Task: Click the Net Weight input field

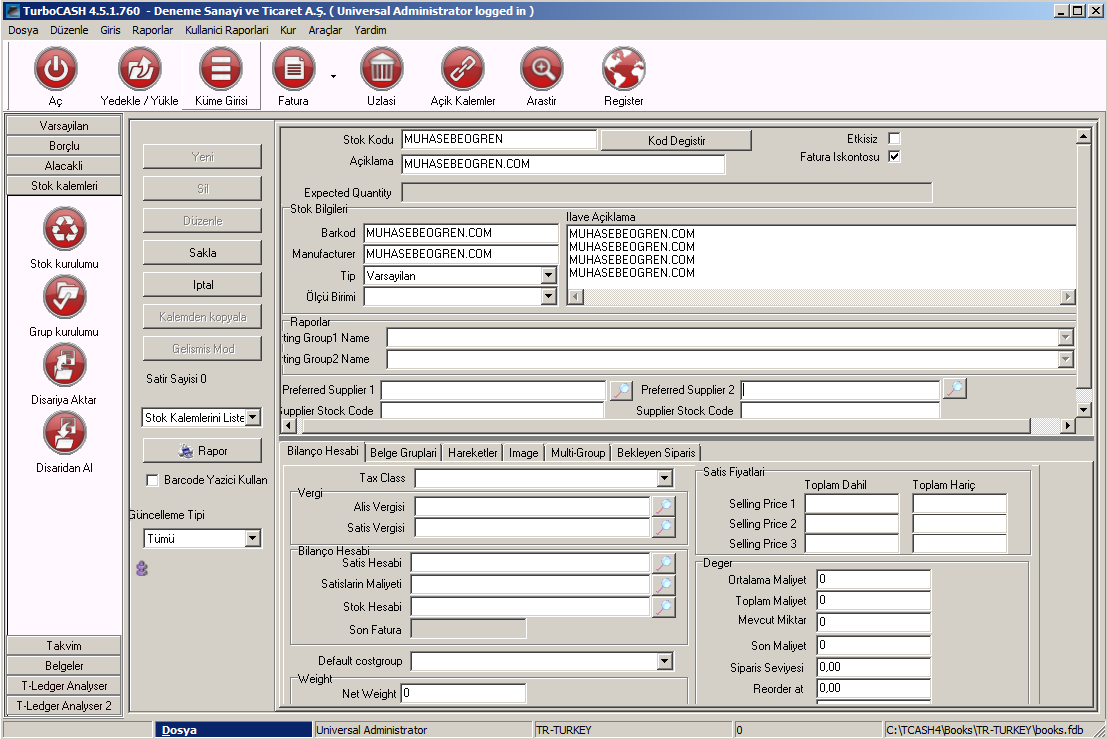Action: tap(464, 693)
